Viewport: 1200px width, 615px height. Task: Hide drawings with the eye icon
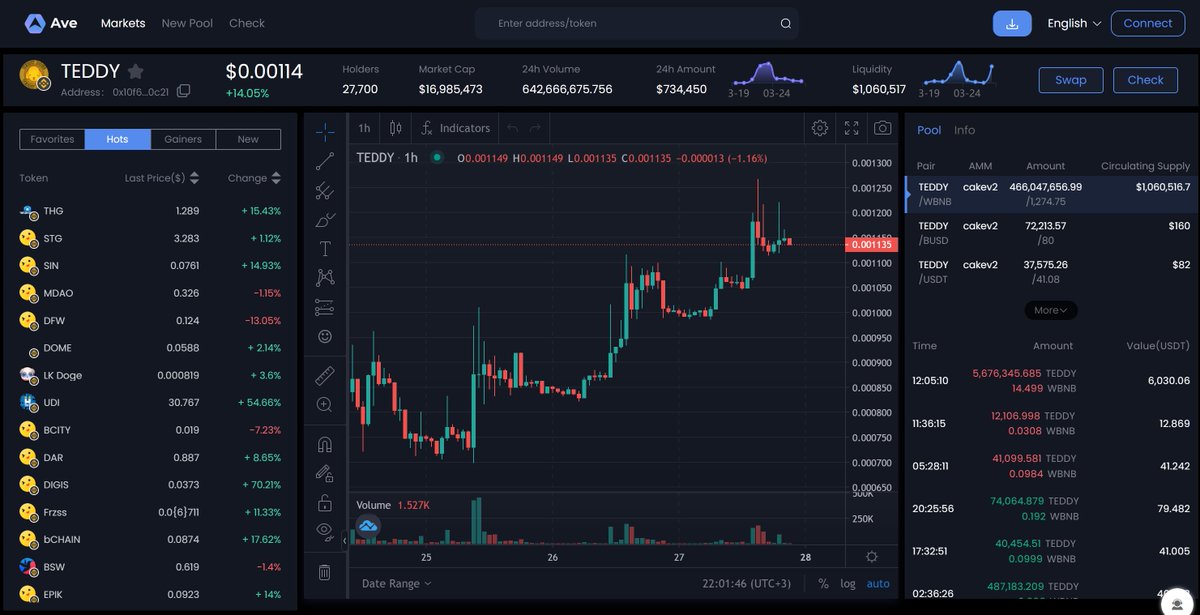[324, 530]
